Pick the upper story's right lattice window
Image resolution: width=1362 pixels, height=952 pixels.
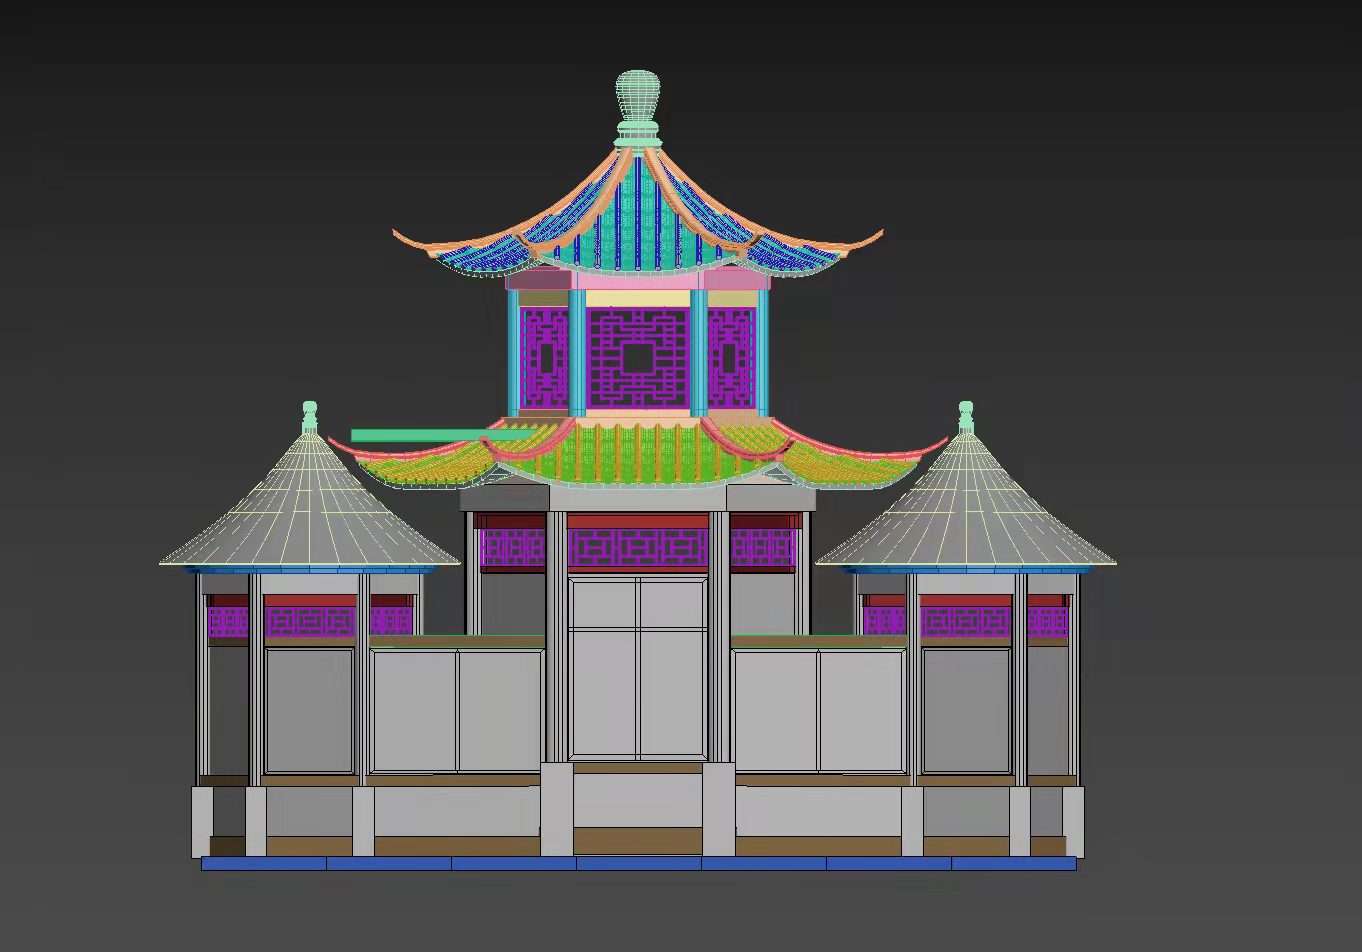click(730, 357)
